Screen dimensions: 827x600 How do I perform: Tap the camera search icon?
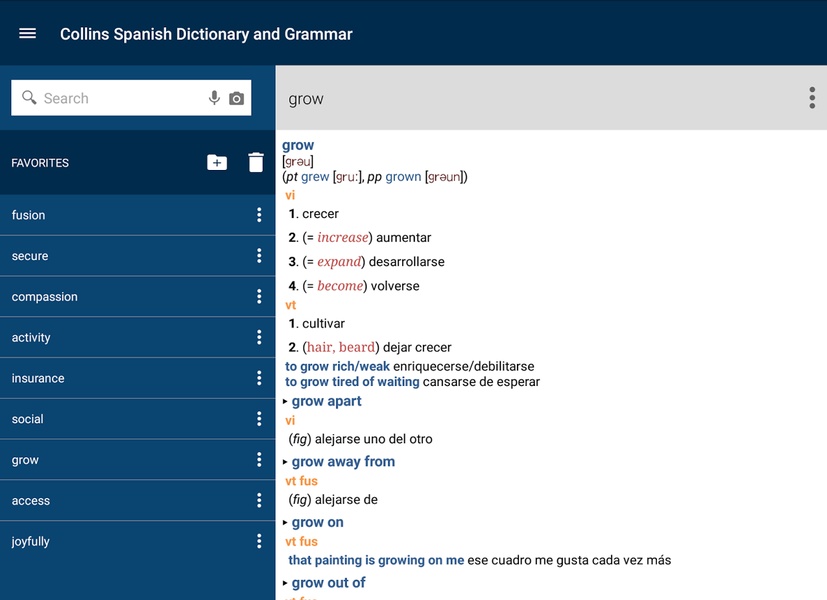pos(236,99)
